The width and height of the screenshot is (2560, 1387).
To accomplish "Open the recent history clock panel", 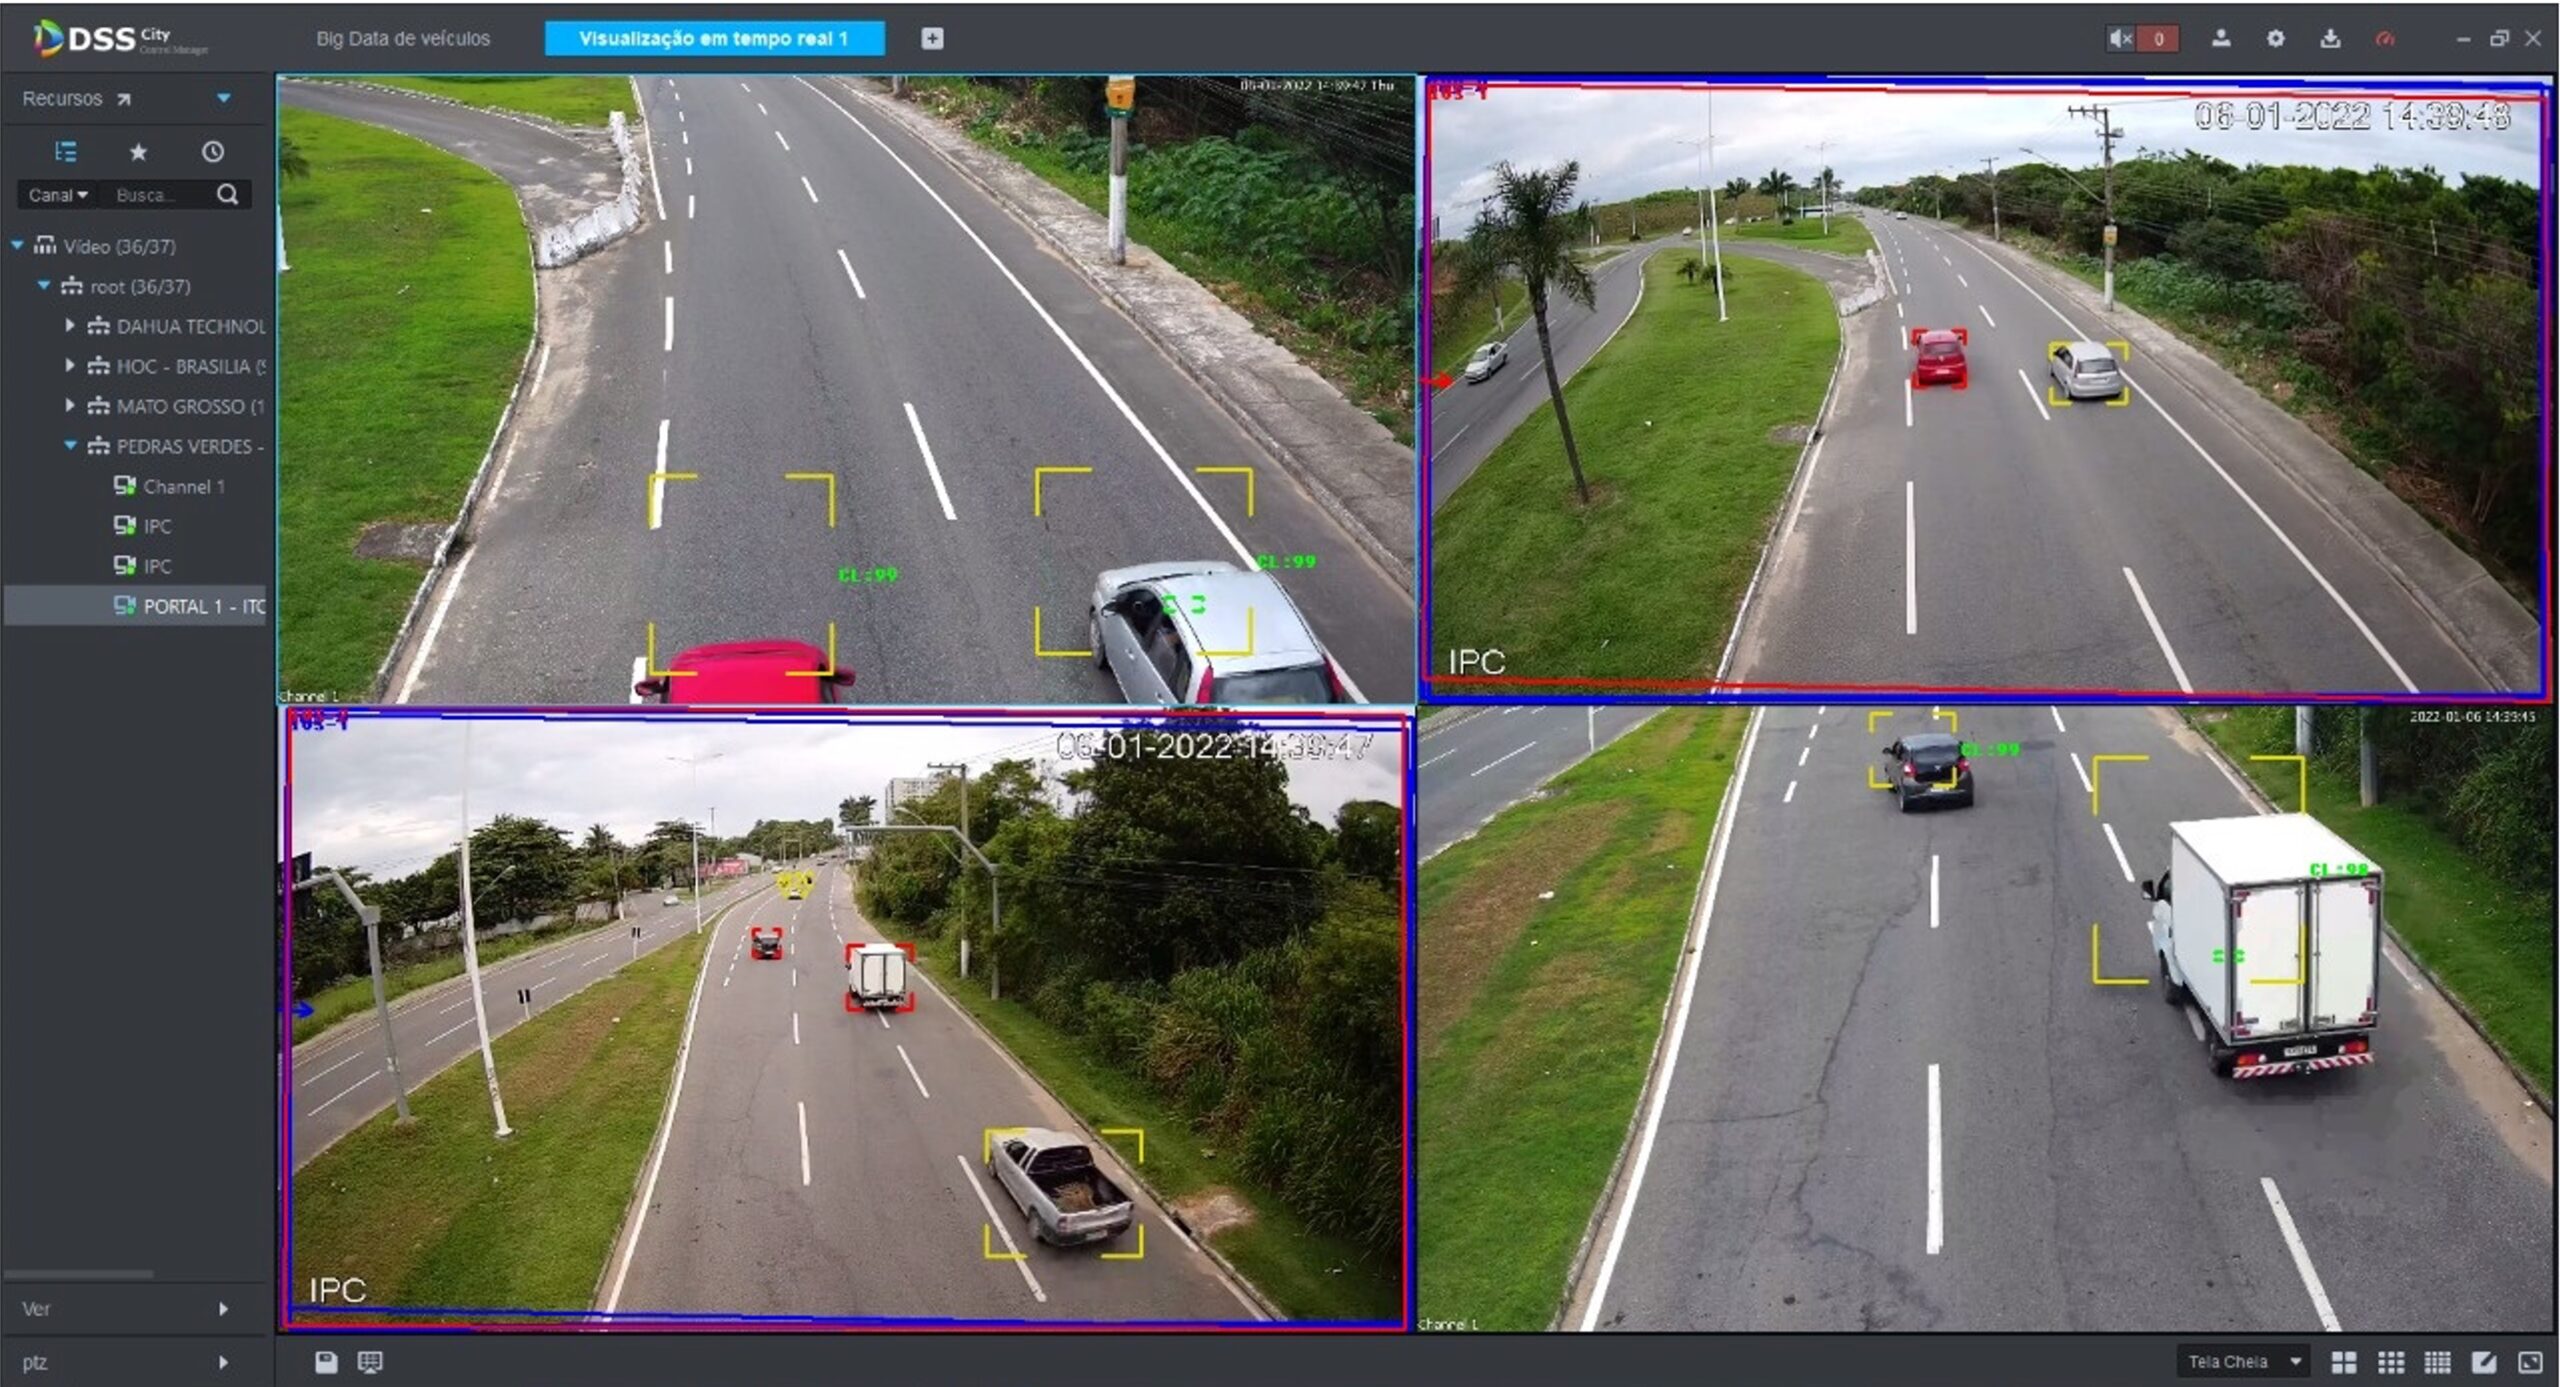I will point(210,152).
